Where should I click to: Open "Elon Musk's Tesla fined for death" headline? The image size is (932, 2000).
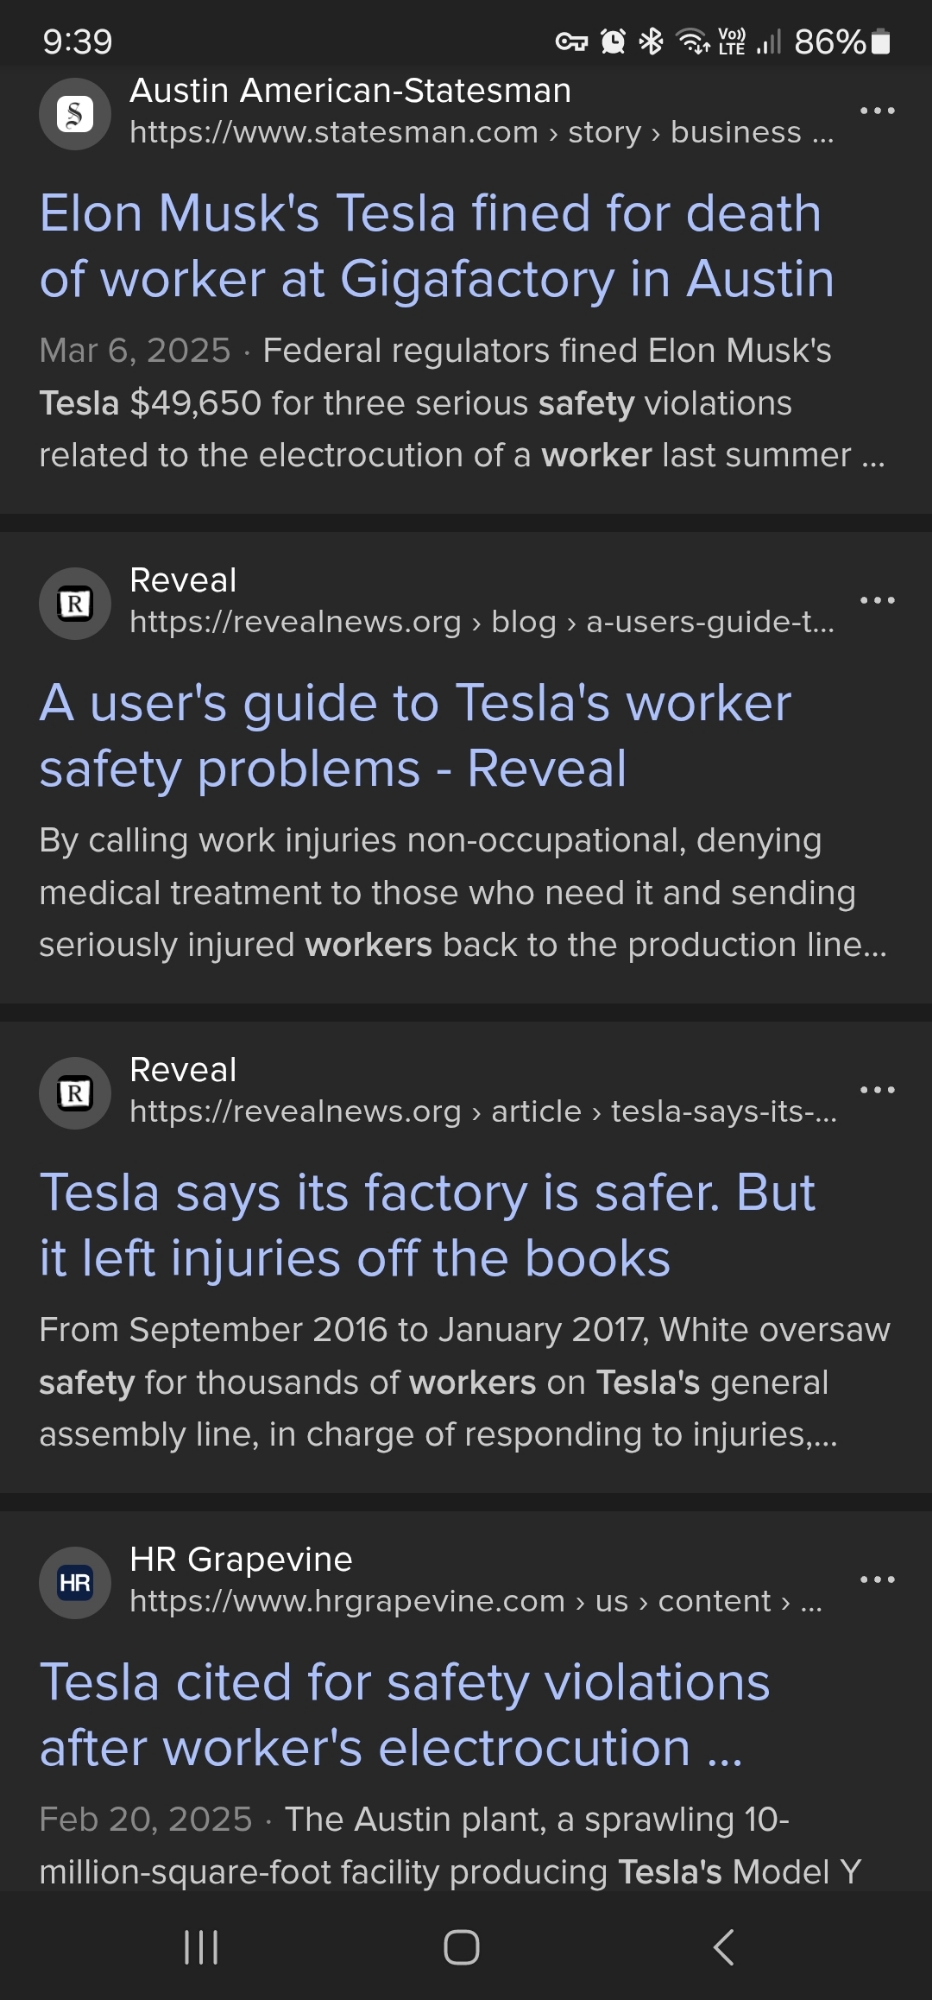(x=436, y=246)
